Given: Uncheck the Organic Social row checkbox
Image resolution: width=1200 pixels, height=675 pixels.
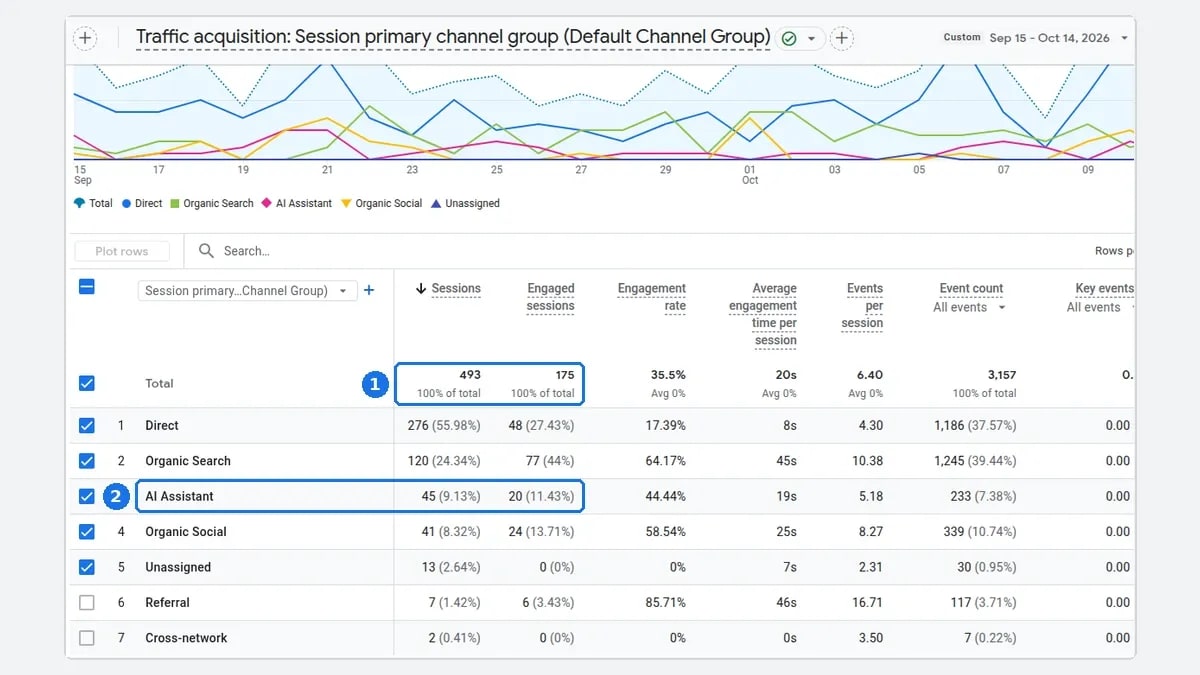Looking at the screenshot, I should (87, 532).
